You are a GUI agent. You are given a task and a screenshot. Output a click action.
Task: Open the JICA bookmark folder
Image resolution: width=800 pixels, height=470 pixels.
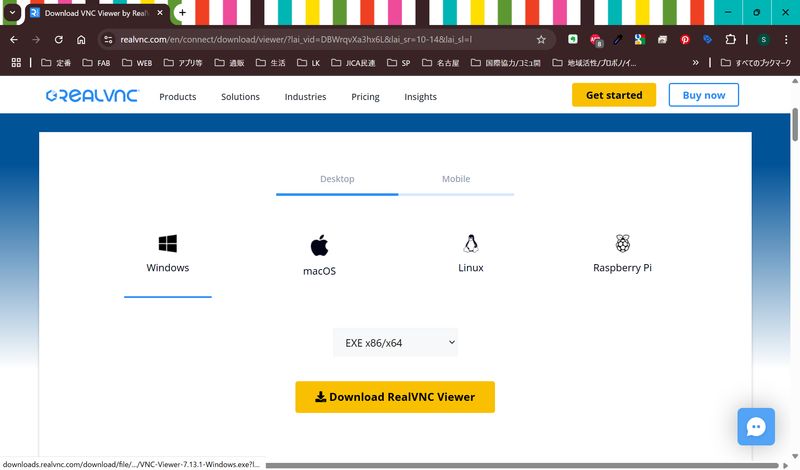coord(353,63)
